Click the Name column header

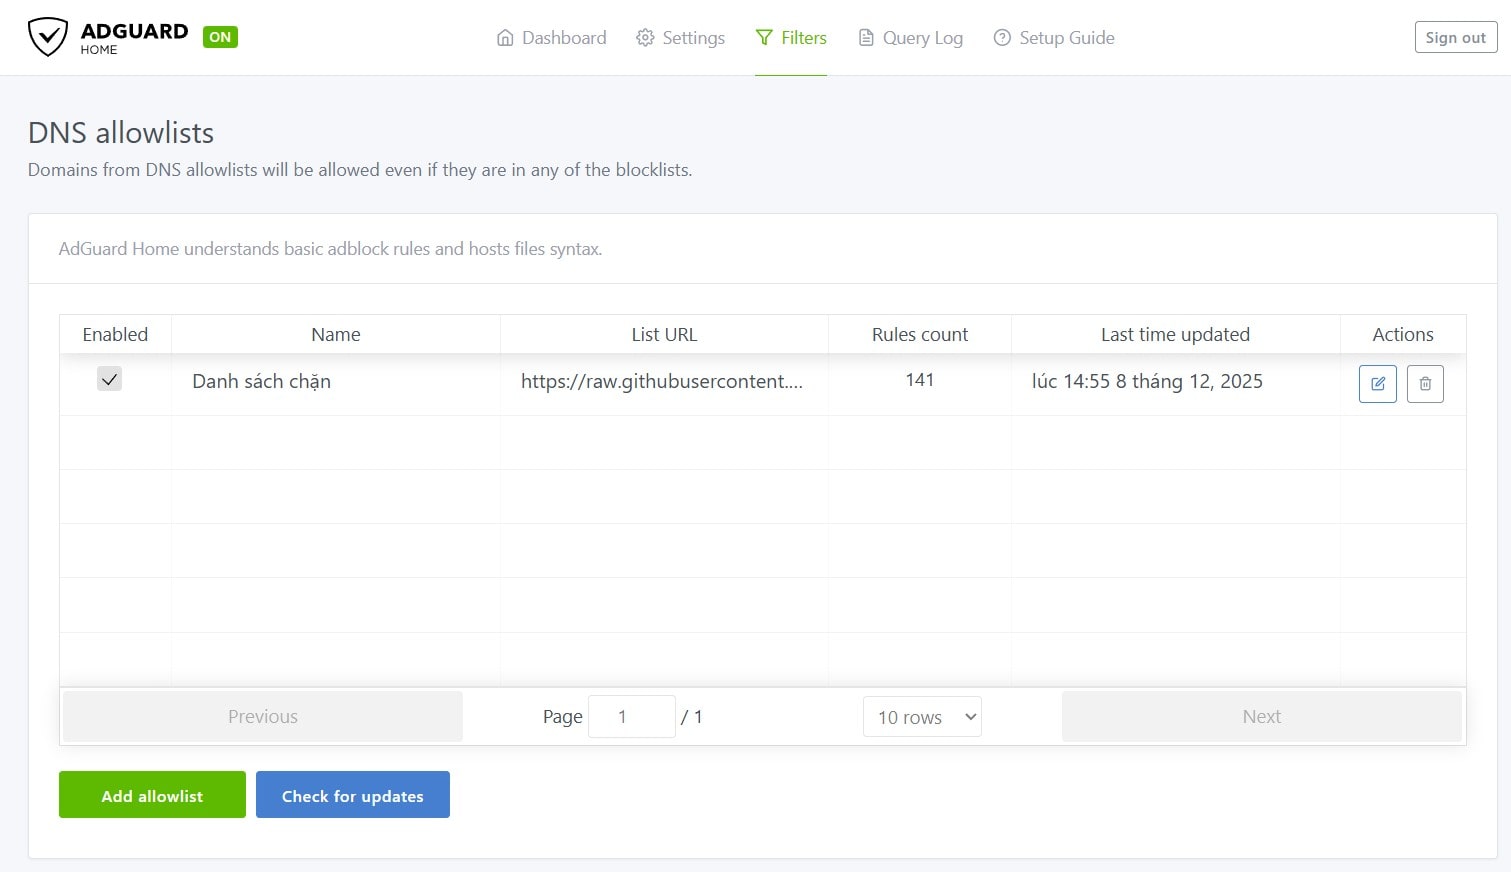click(x=335, y=335)
